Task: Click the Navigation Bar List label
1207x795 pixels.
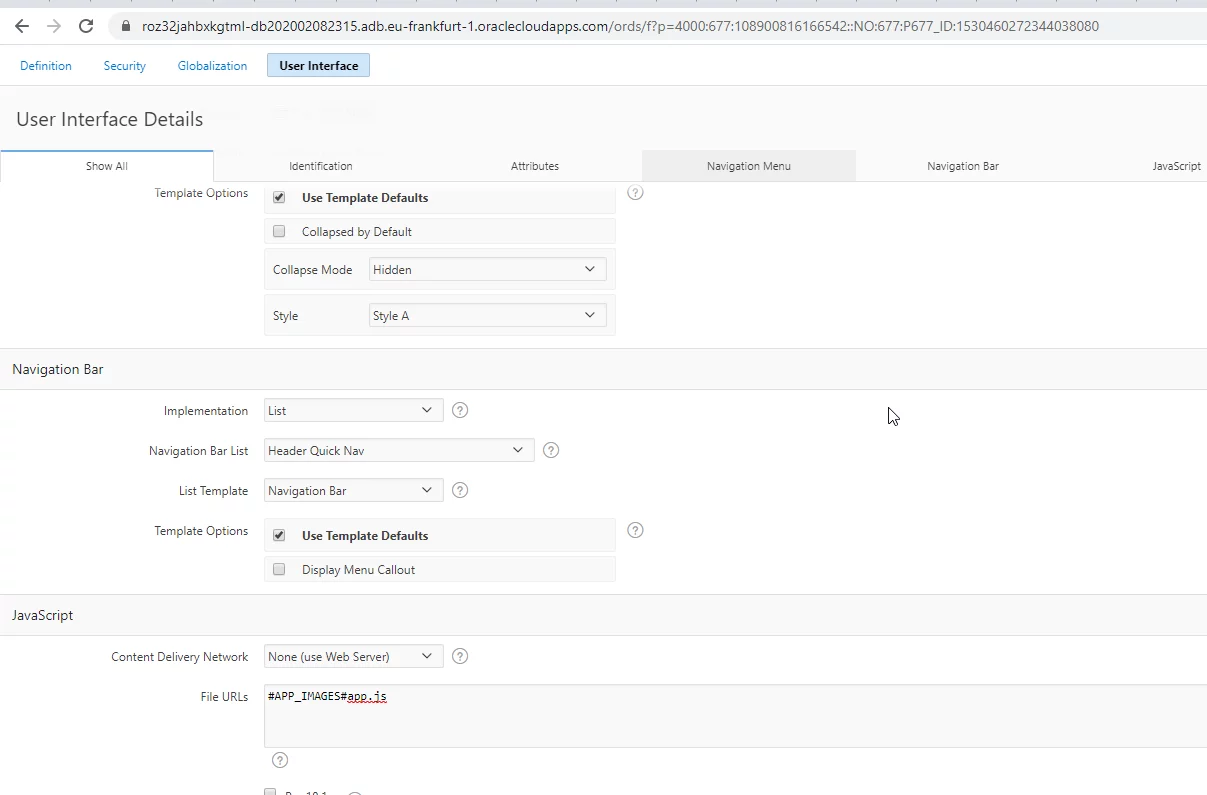Action: coord(198,451)
